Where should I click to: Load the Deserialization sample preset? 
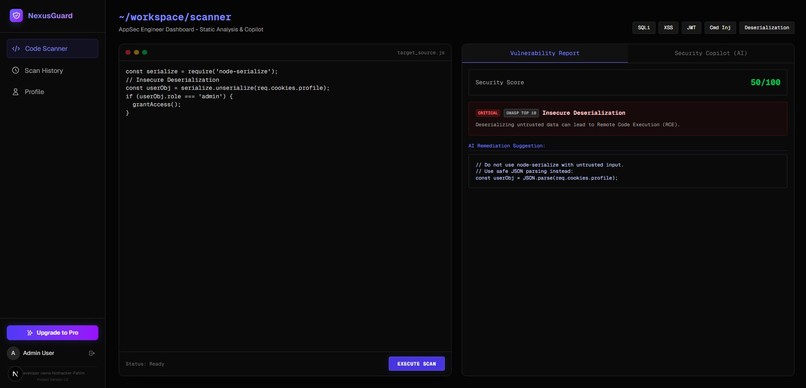pyautogui.click(x=766, y=28)
